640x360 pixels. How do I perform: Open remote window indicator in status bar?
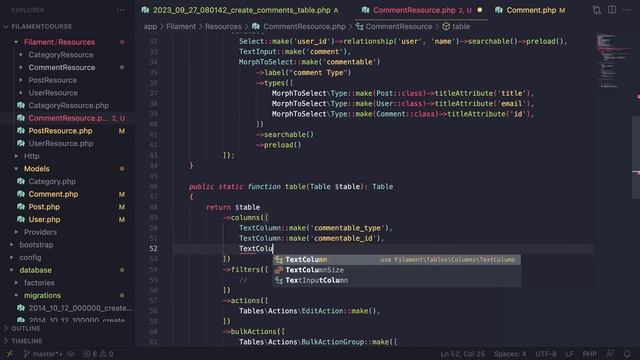(x=10, y=354)
